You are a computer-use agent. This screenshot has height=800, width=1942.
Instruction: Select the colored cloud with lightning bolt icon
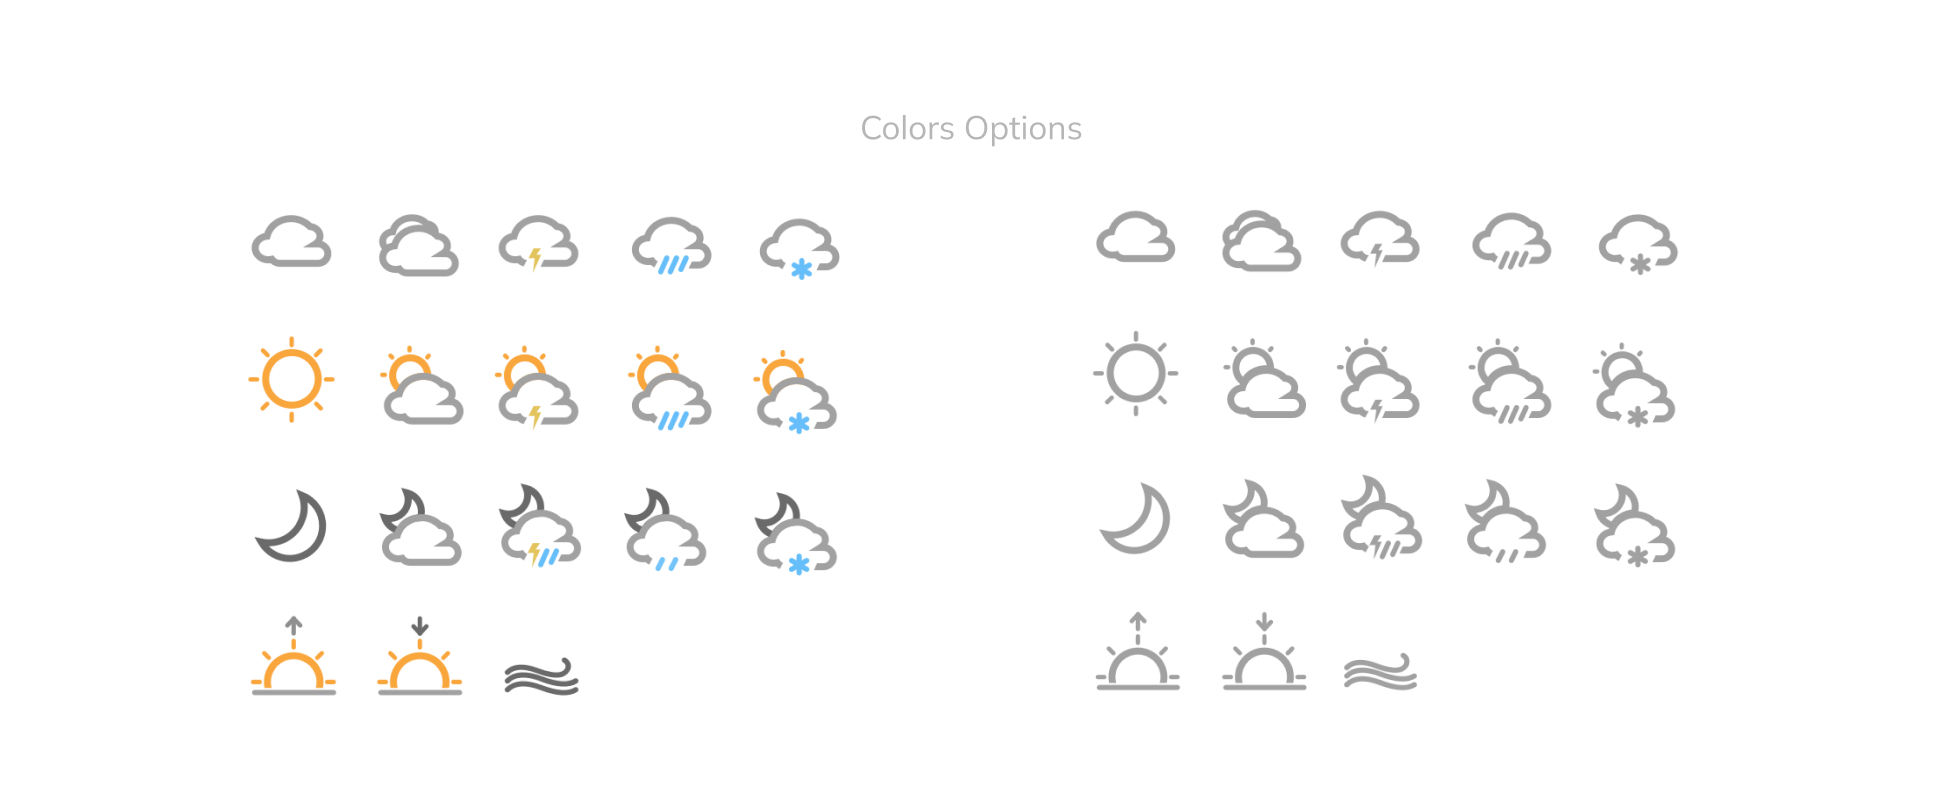(x=539, y=243)
